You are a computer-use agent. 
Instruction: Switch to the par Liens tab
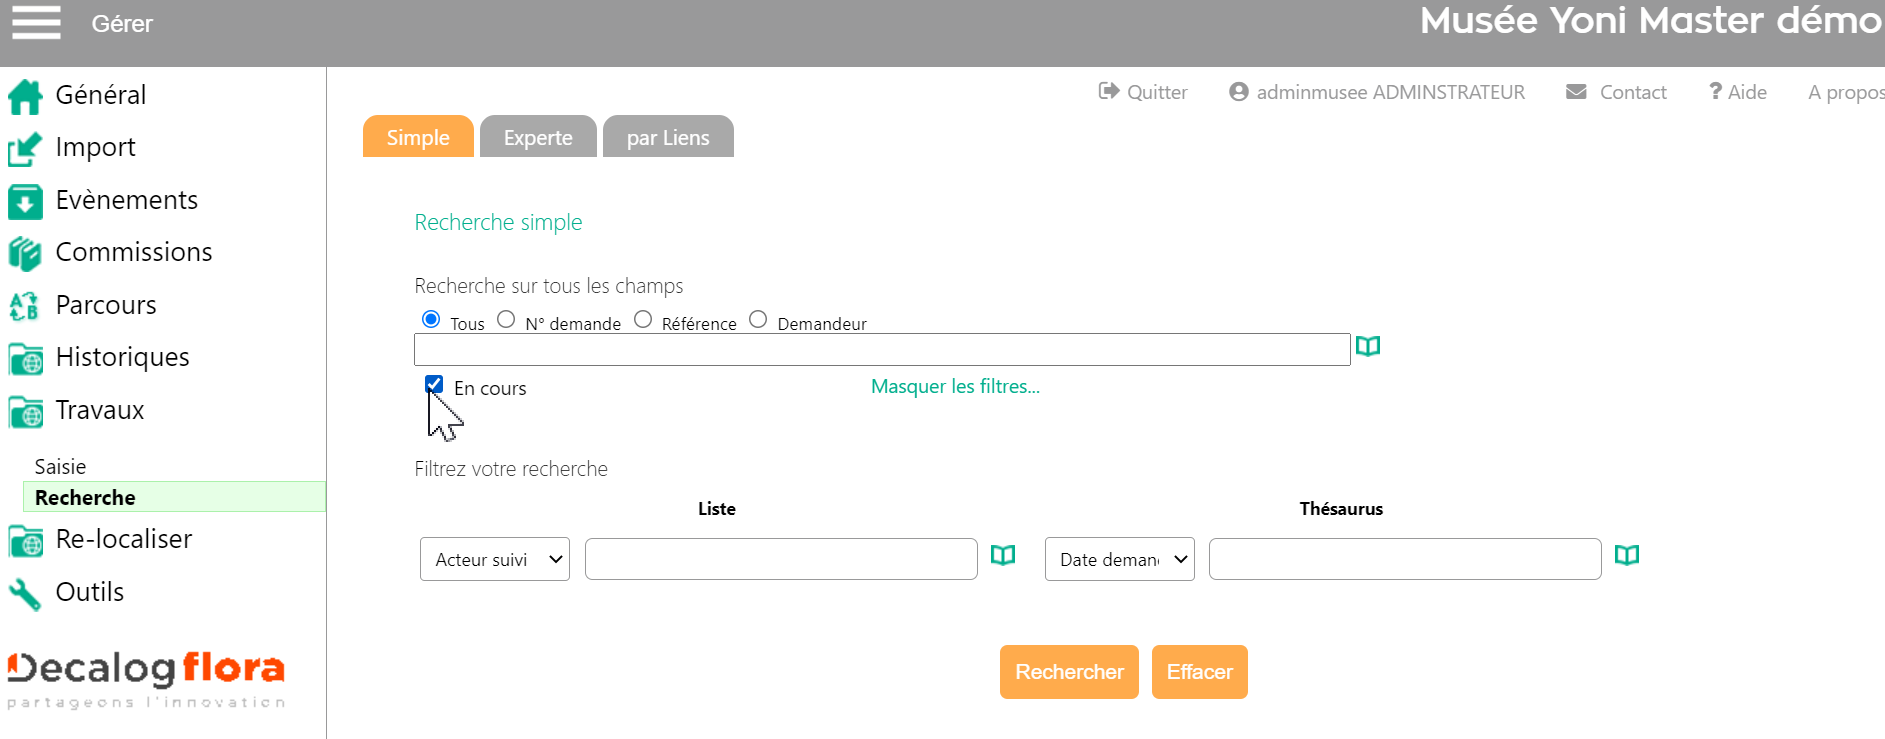pyautogui.click(x=668, y=137)
